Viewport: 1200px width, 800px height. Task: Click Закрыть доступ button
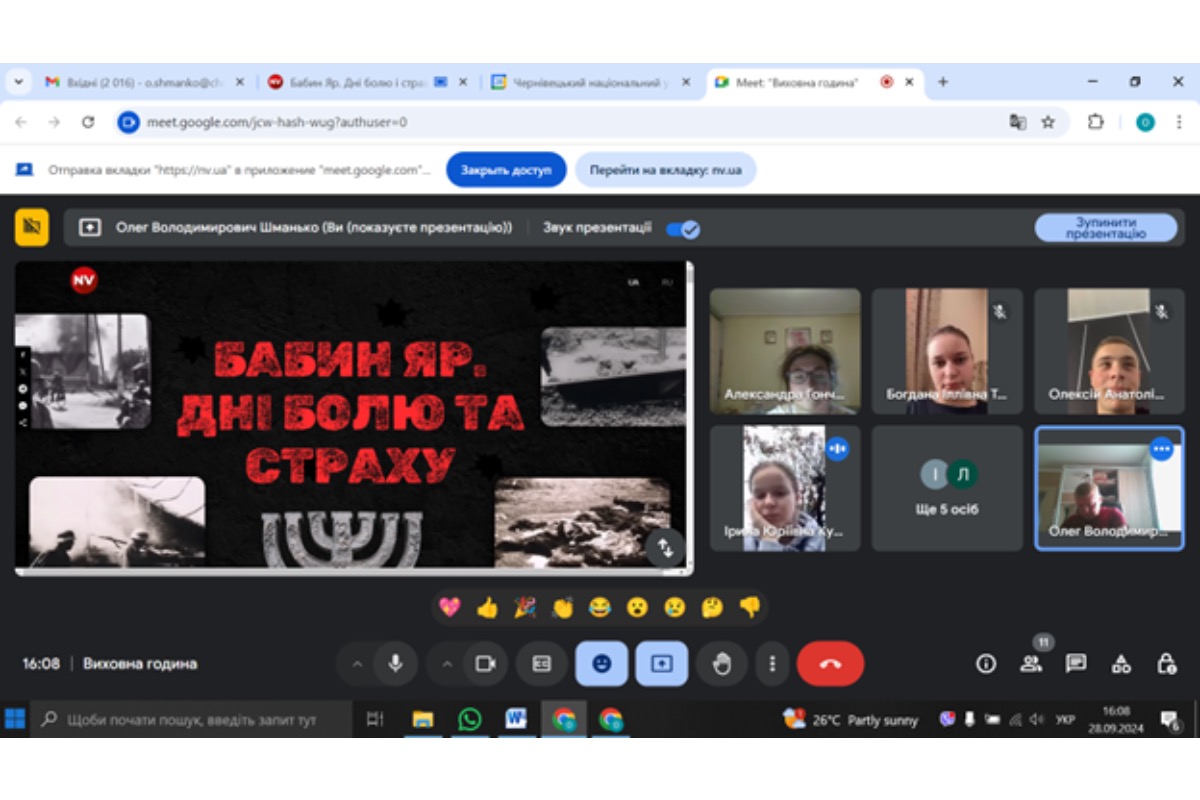click(x=506, y=170)
